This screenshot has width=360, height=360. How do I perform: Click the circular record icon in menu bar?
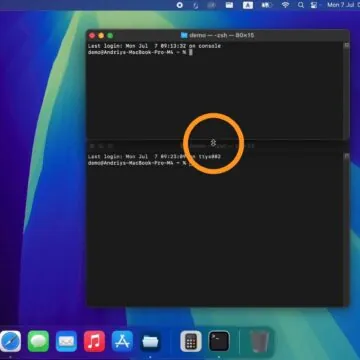pyautogui.click(x=180, y=5)
